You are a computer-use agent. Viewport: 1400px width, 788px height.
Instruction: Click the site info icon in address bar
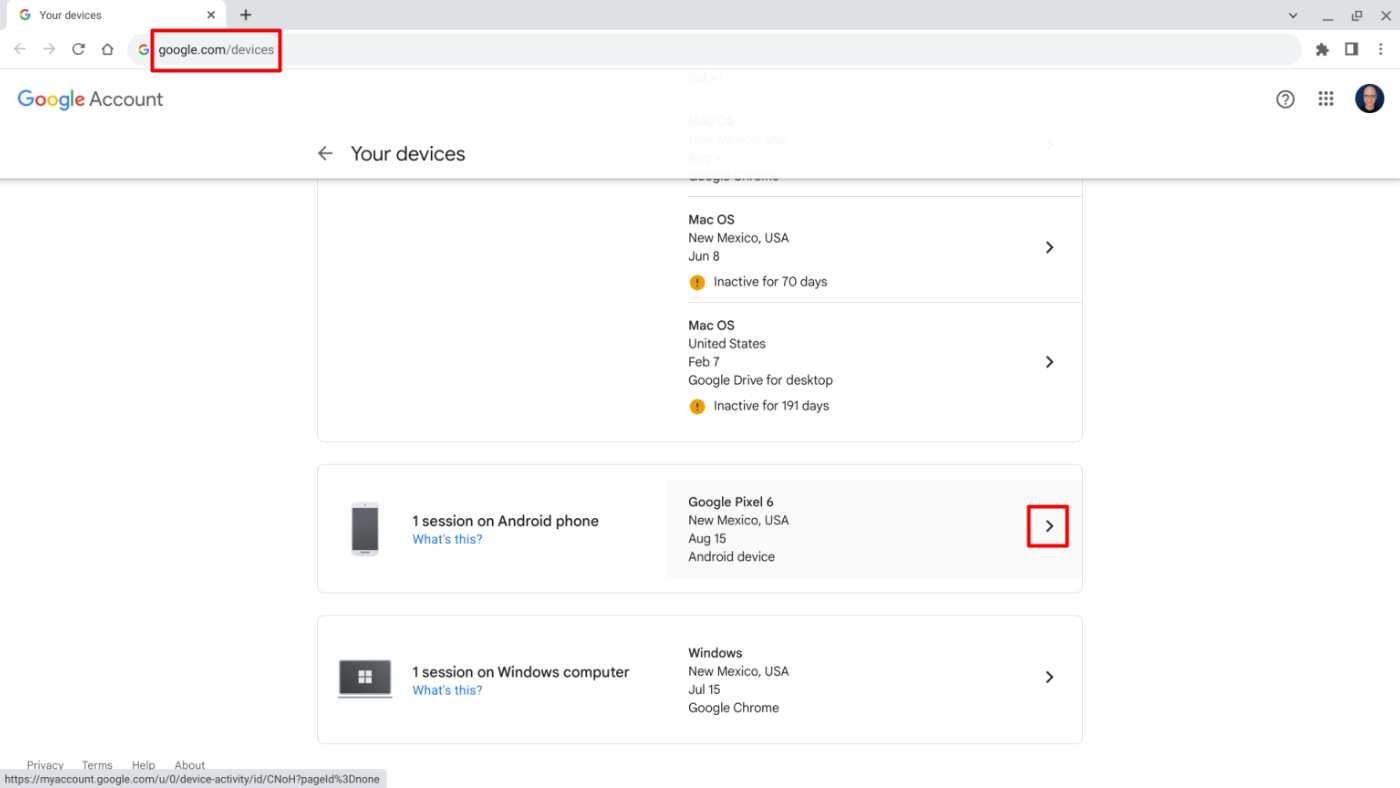pyautogui.click(x=141, y=48)
